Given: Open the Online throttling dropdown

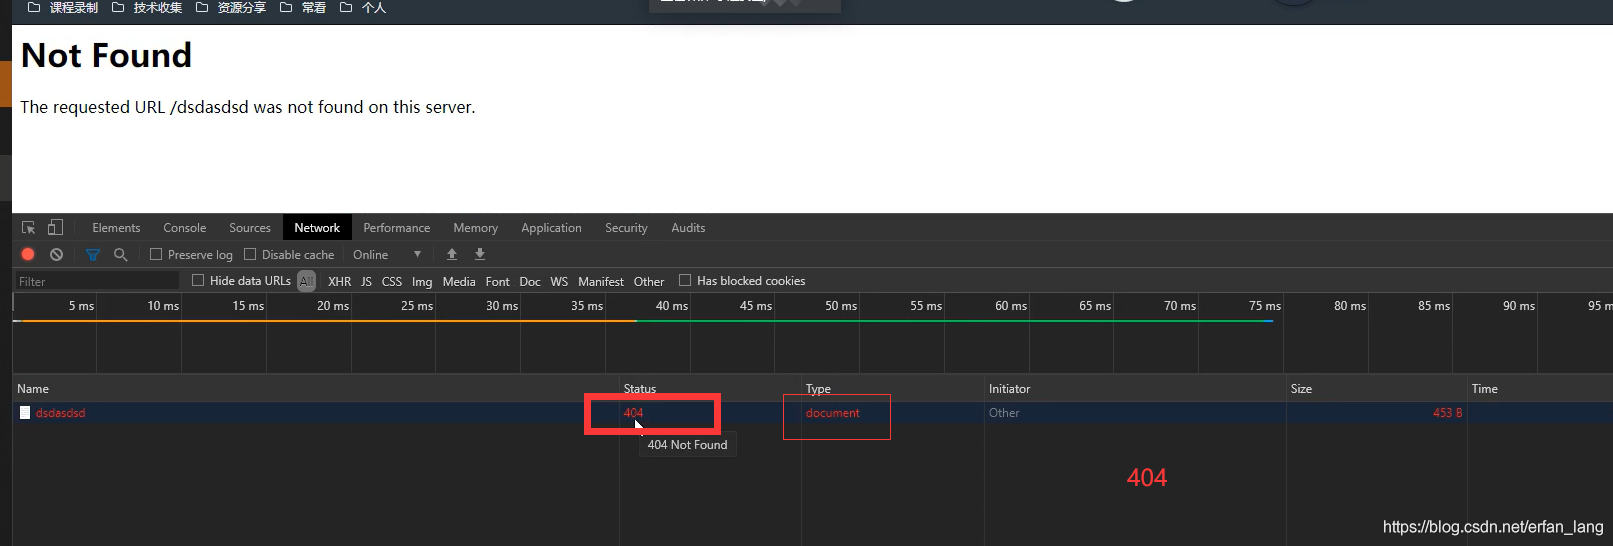Looking at the screenshot, I should coord(387,255).
